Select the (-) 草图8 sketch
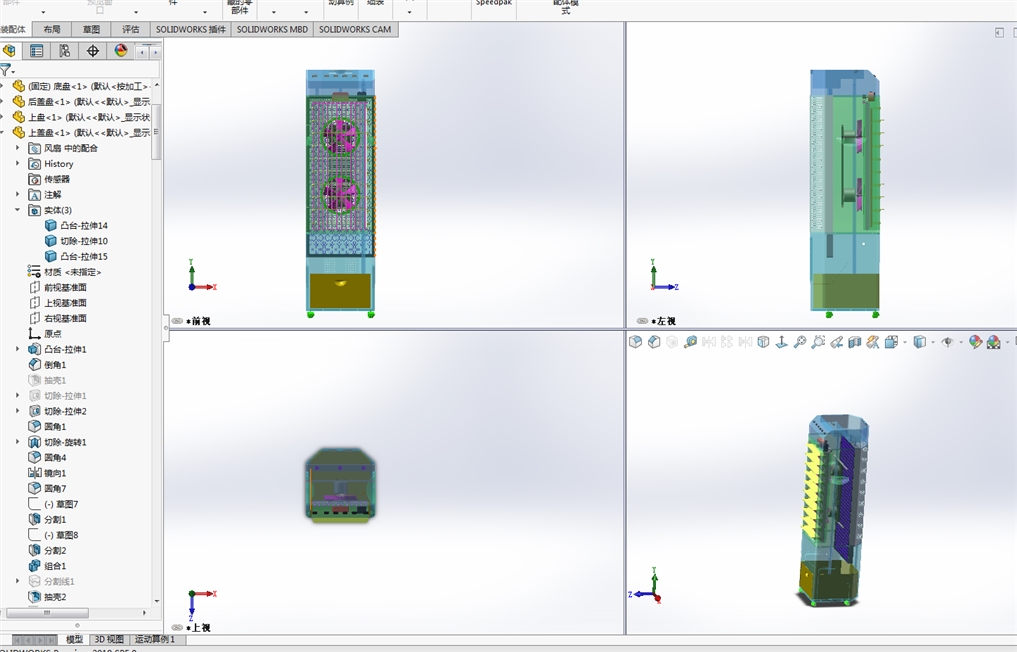1017x652 pixels. (53, 535)
